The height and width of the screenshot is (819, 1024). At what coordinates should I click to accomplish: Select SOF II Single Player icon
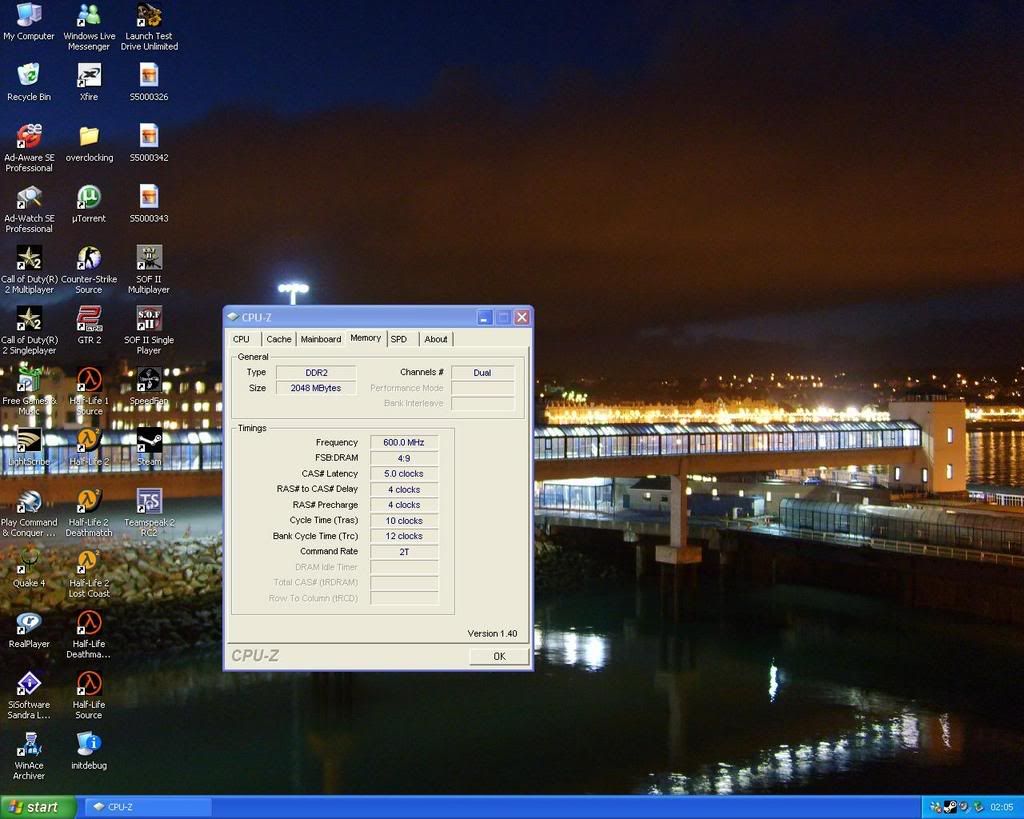(149, 330)
